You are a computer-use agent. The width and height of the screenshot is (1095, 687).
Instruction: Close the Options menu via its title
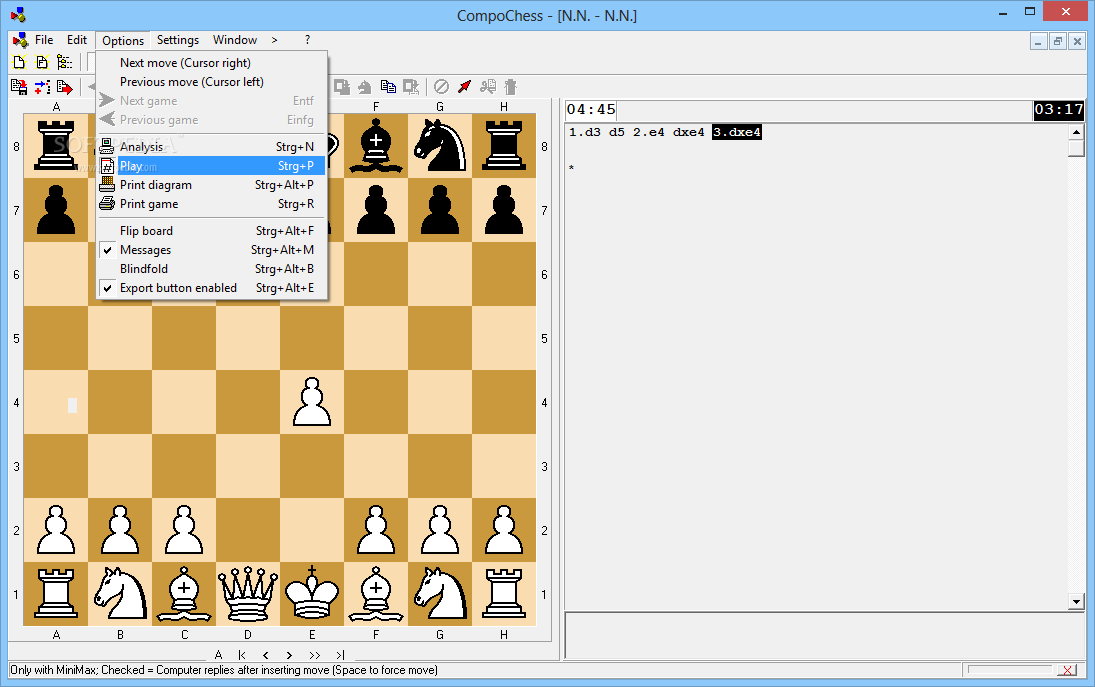coord(123,40)
